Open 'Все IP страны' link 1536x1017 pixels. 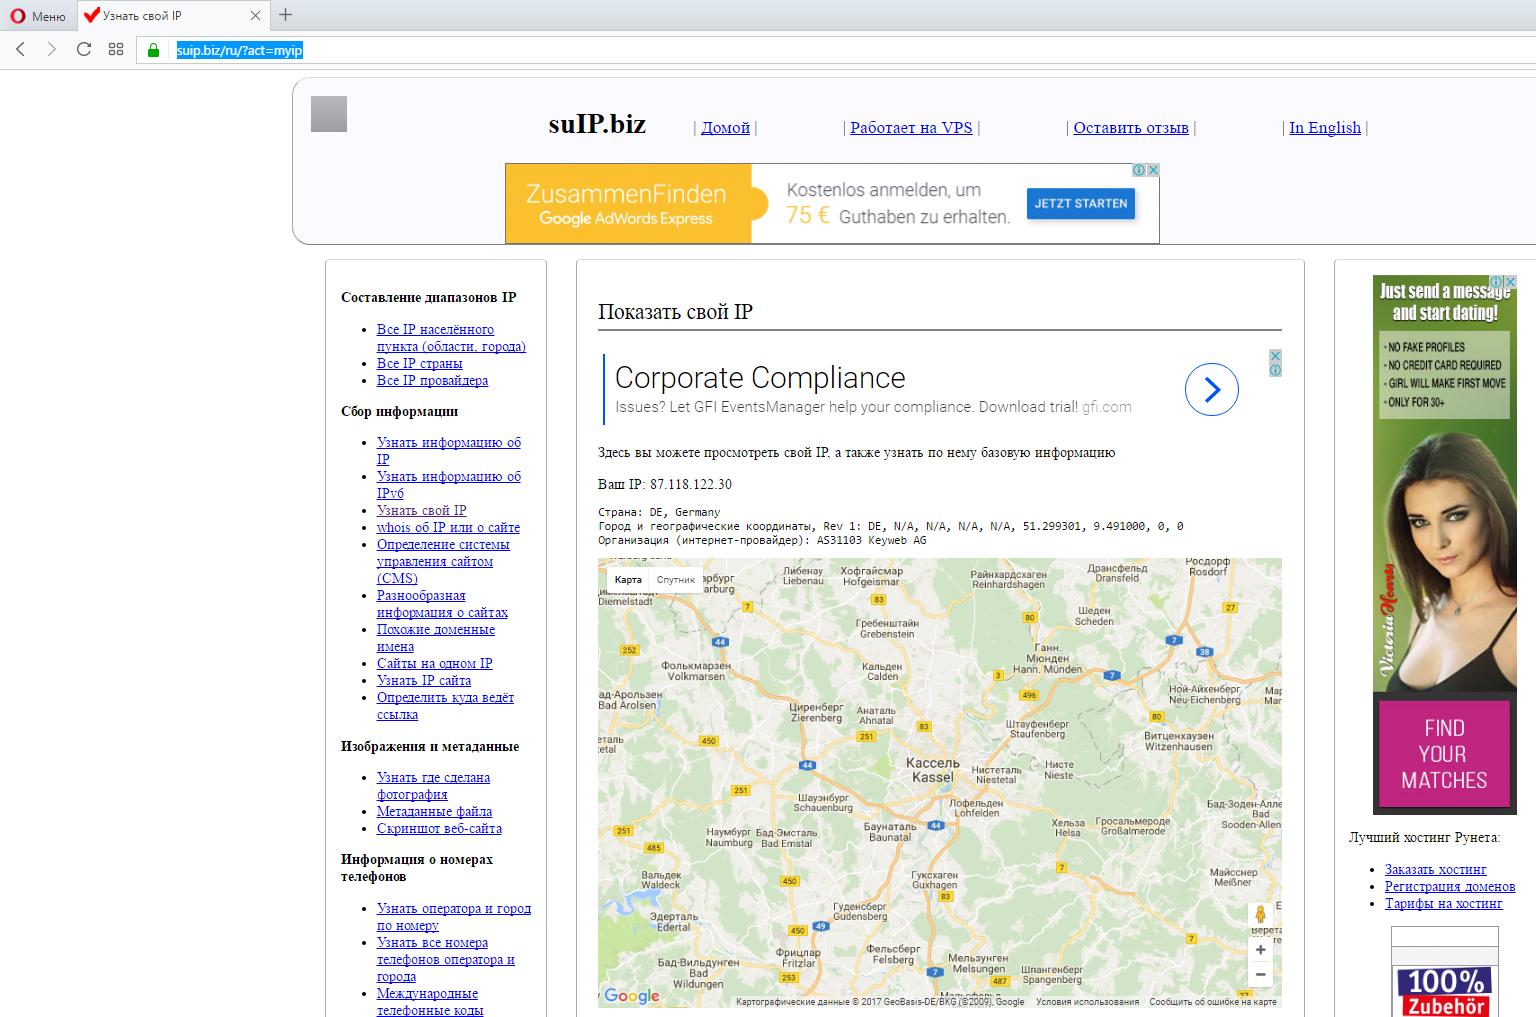(x=419, y=363)
